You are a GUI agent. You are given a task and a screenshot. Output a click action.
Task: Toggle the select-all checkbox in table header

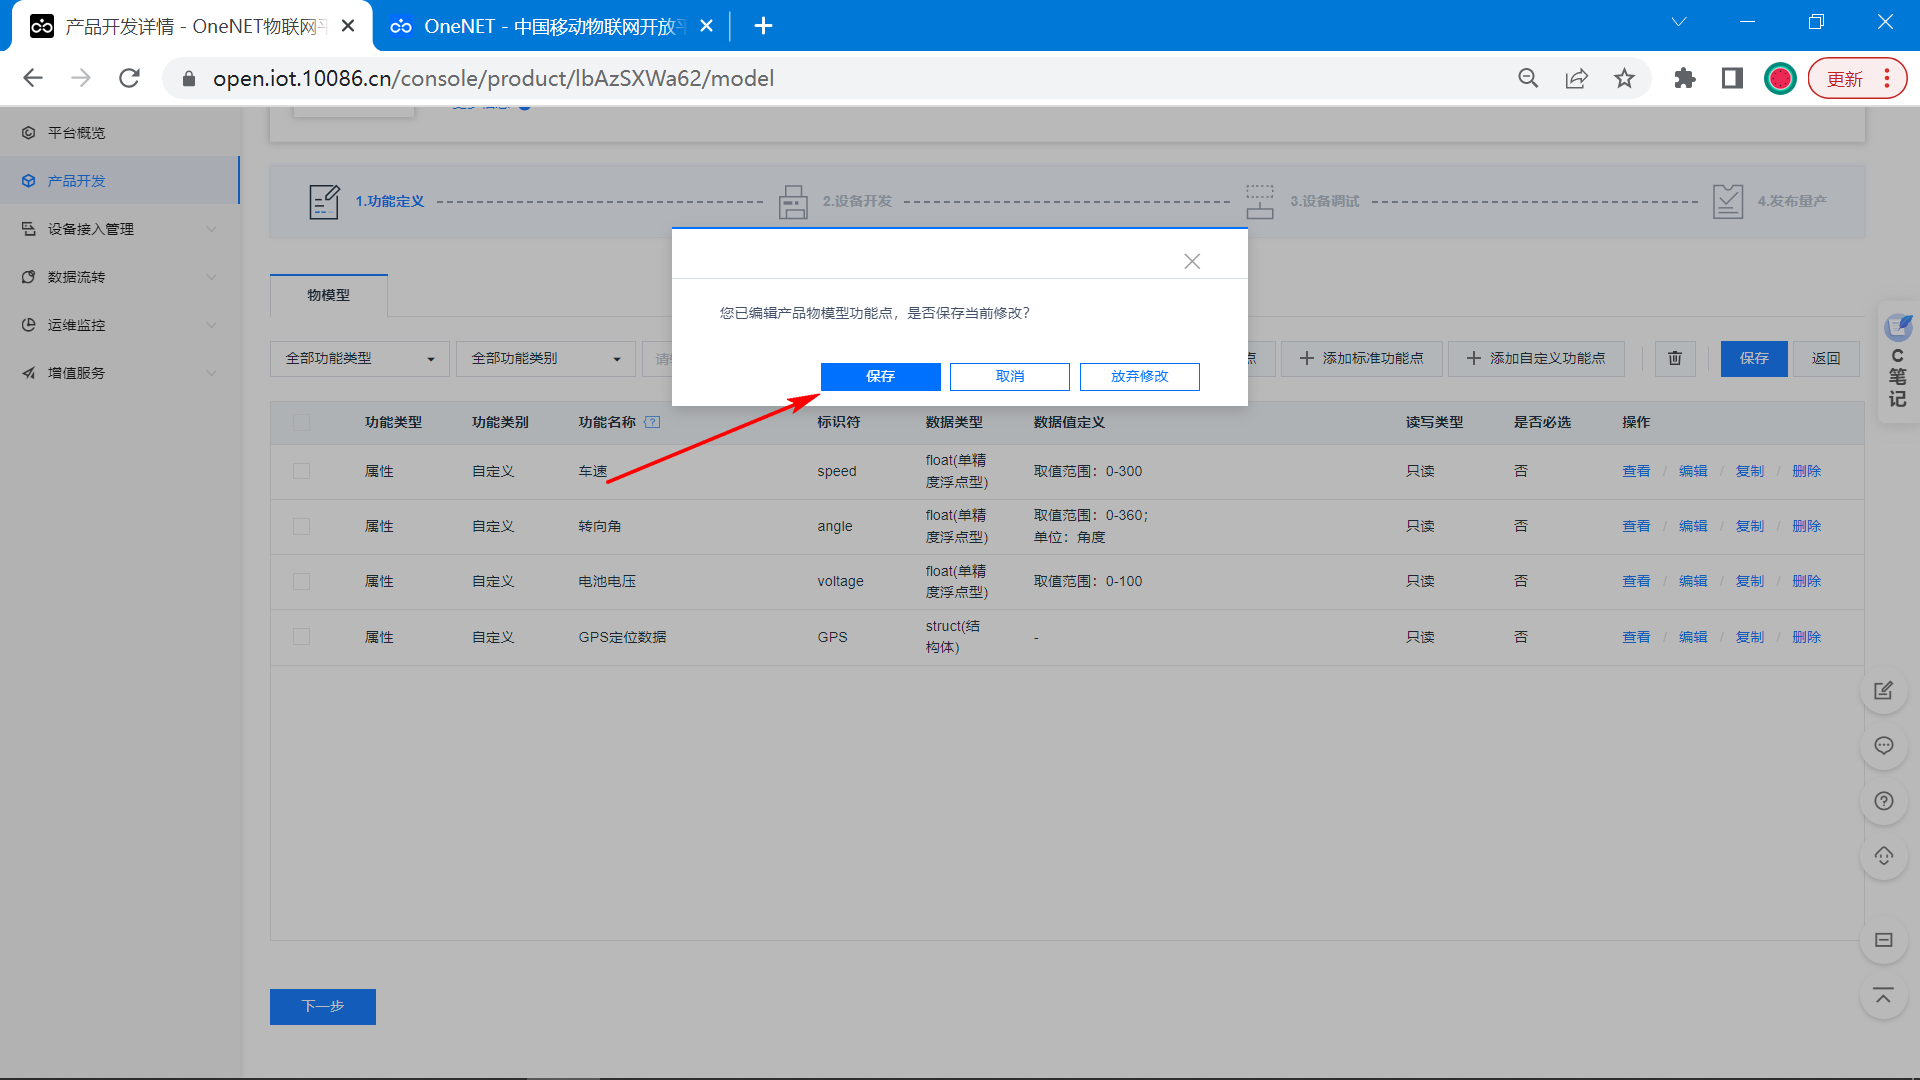[301, 422]
